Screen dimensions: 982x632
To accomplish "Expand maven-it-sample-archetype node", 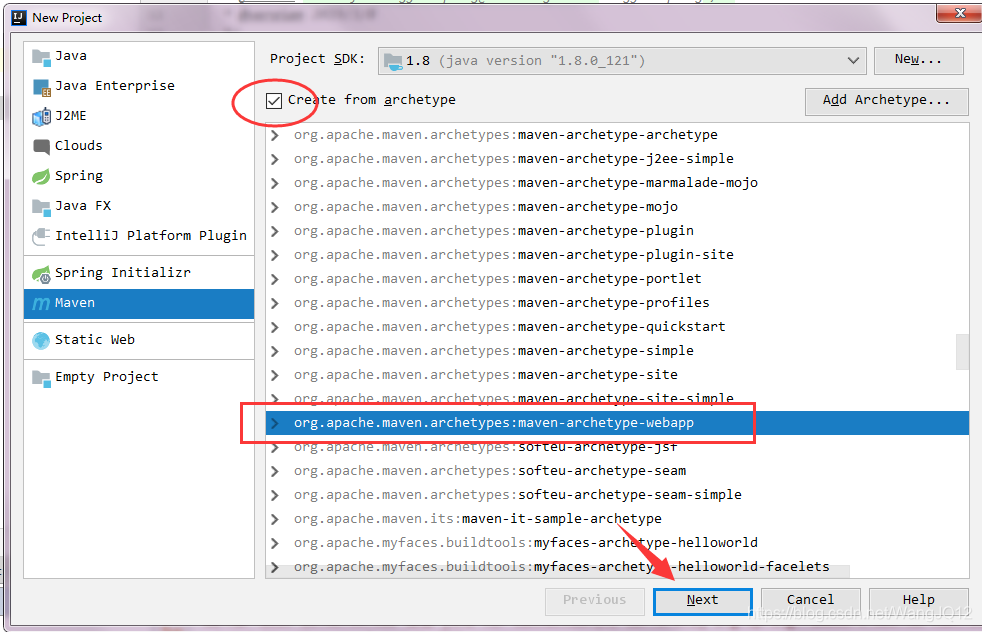I will [x=274, y=519].
